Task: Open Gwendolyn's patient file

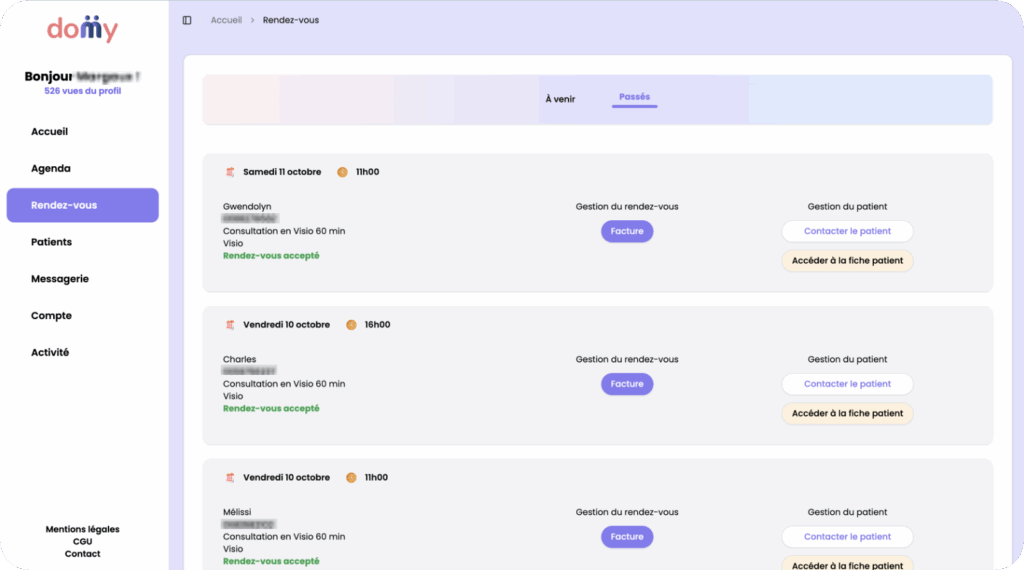Action: [847, 261]
